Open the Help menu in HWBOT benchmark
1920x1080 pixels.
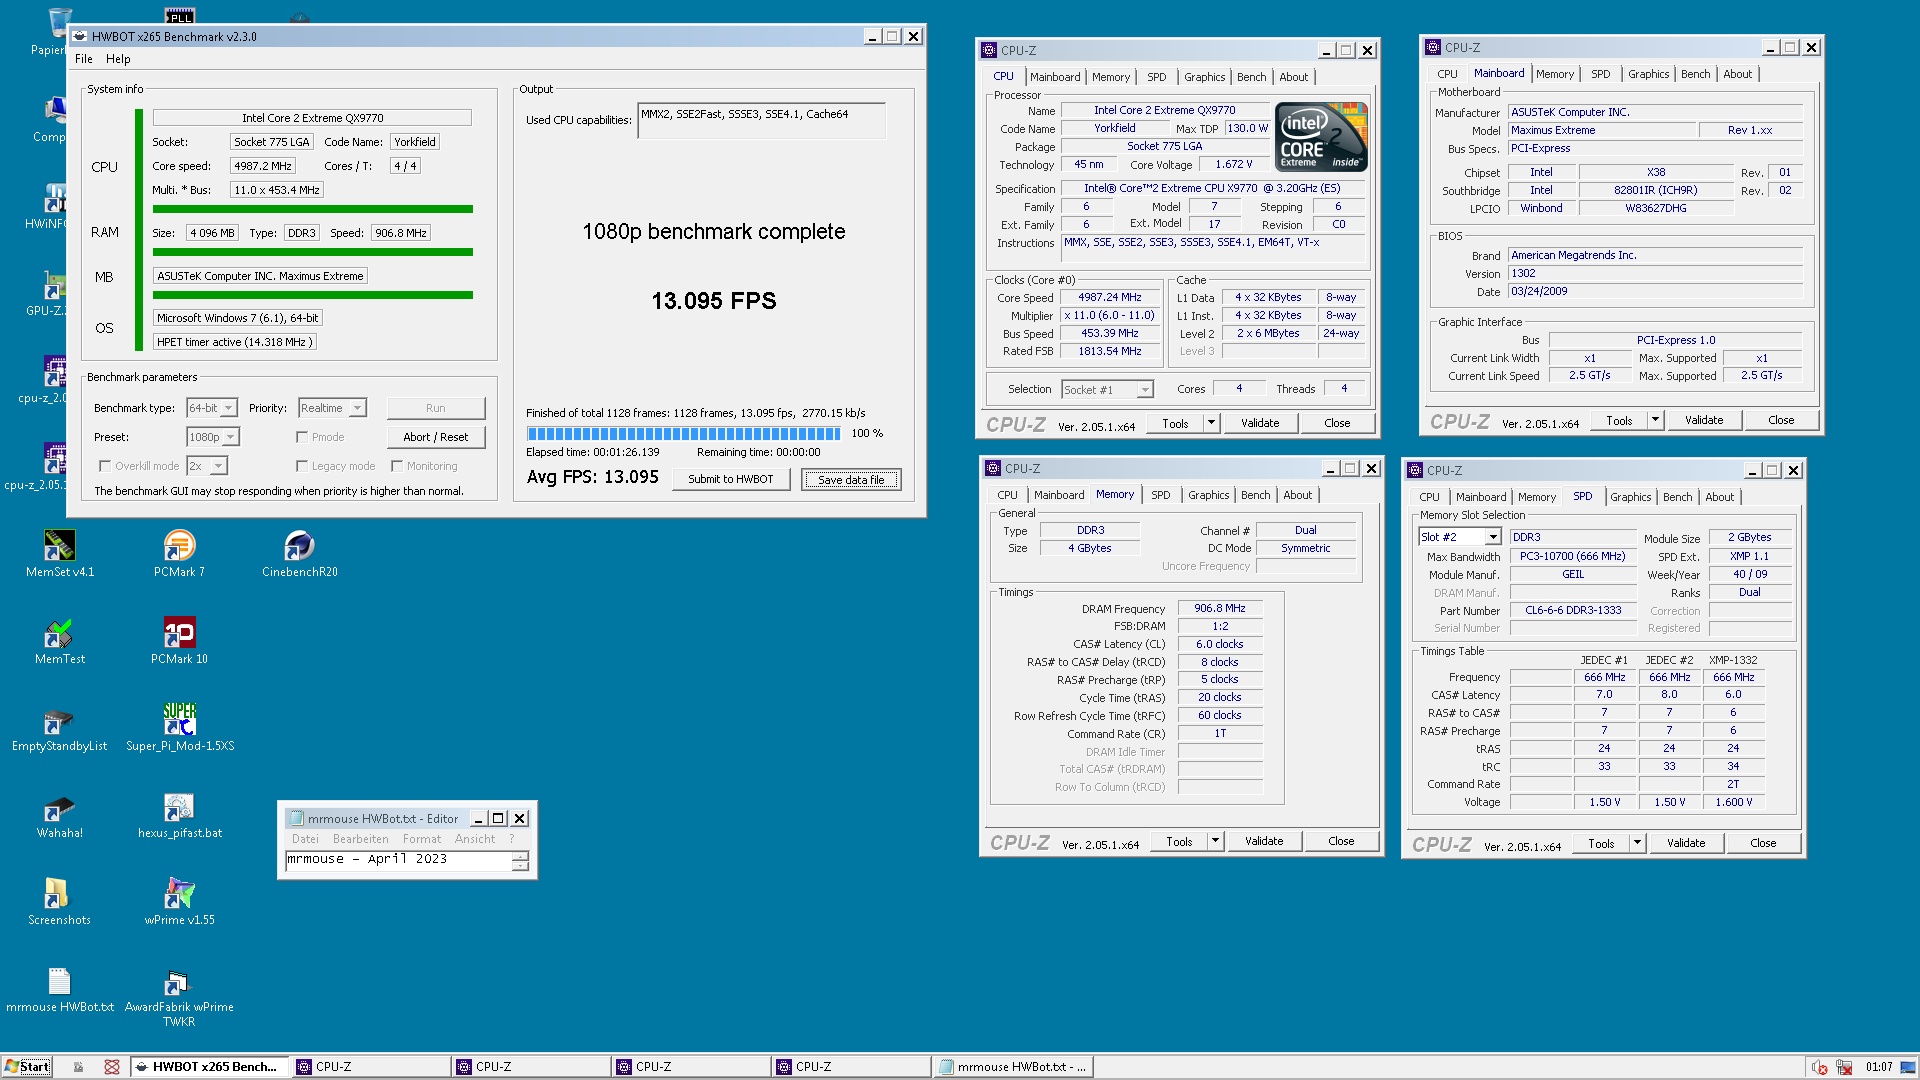click(x=118, y=59)
